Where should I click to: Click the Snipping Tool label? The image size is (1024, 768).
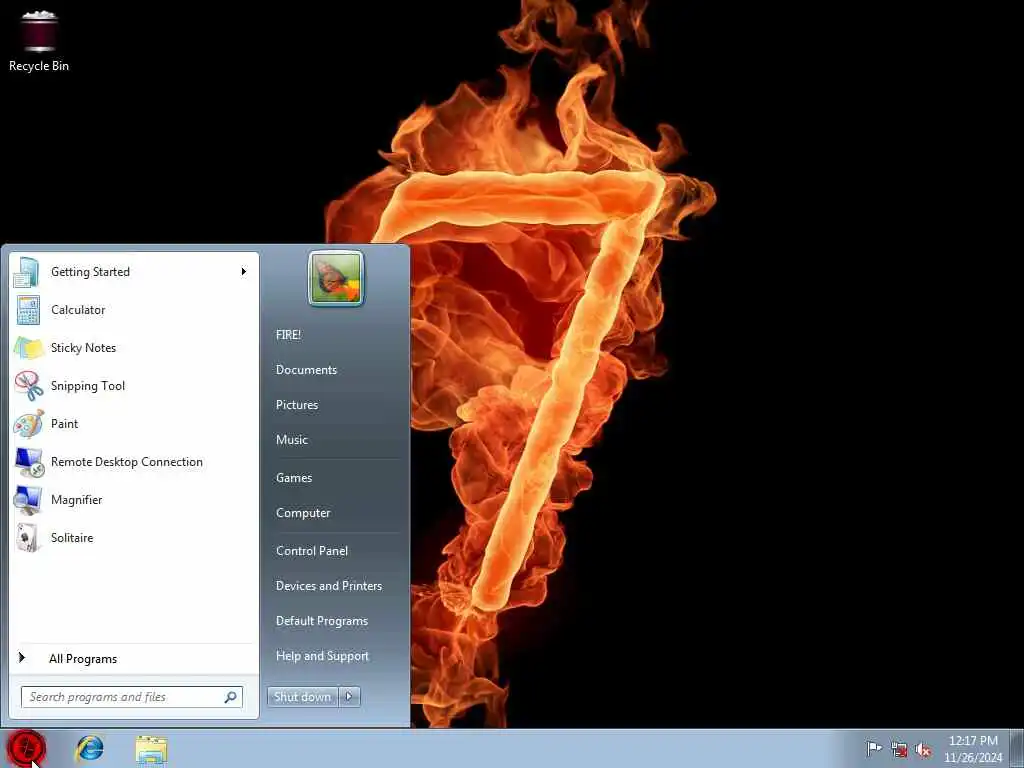click(88, 386)
